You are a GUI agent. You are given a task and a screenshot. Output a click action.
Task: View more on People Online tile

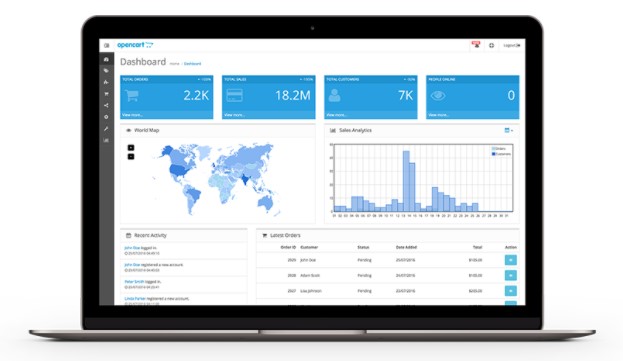point(439,115)
